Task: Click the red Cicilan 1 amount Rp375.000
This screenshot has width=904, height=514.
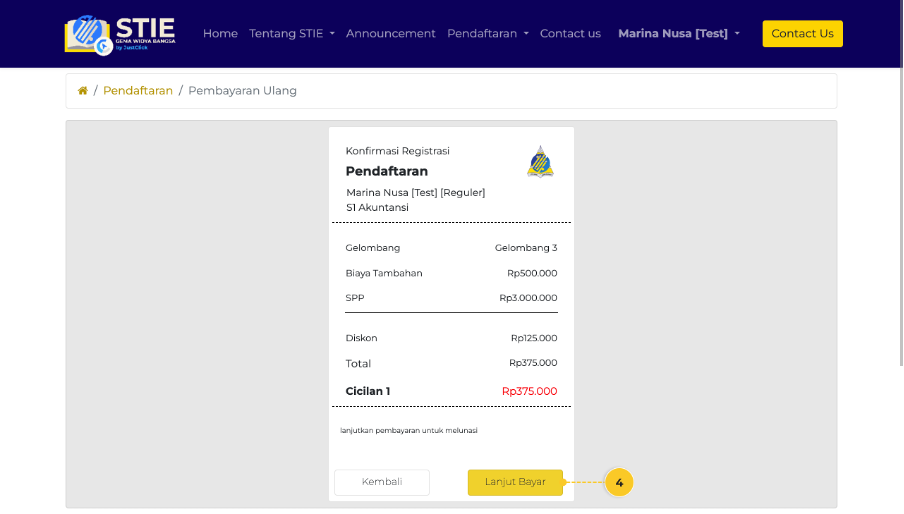Action: [529, 391]
